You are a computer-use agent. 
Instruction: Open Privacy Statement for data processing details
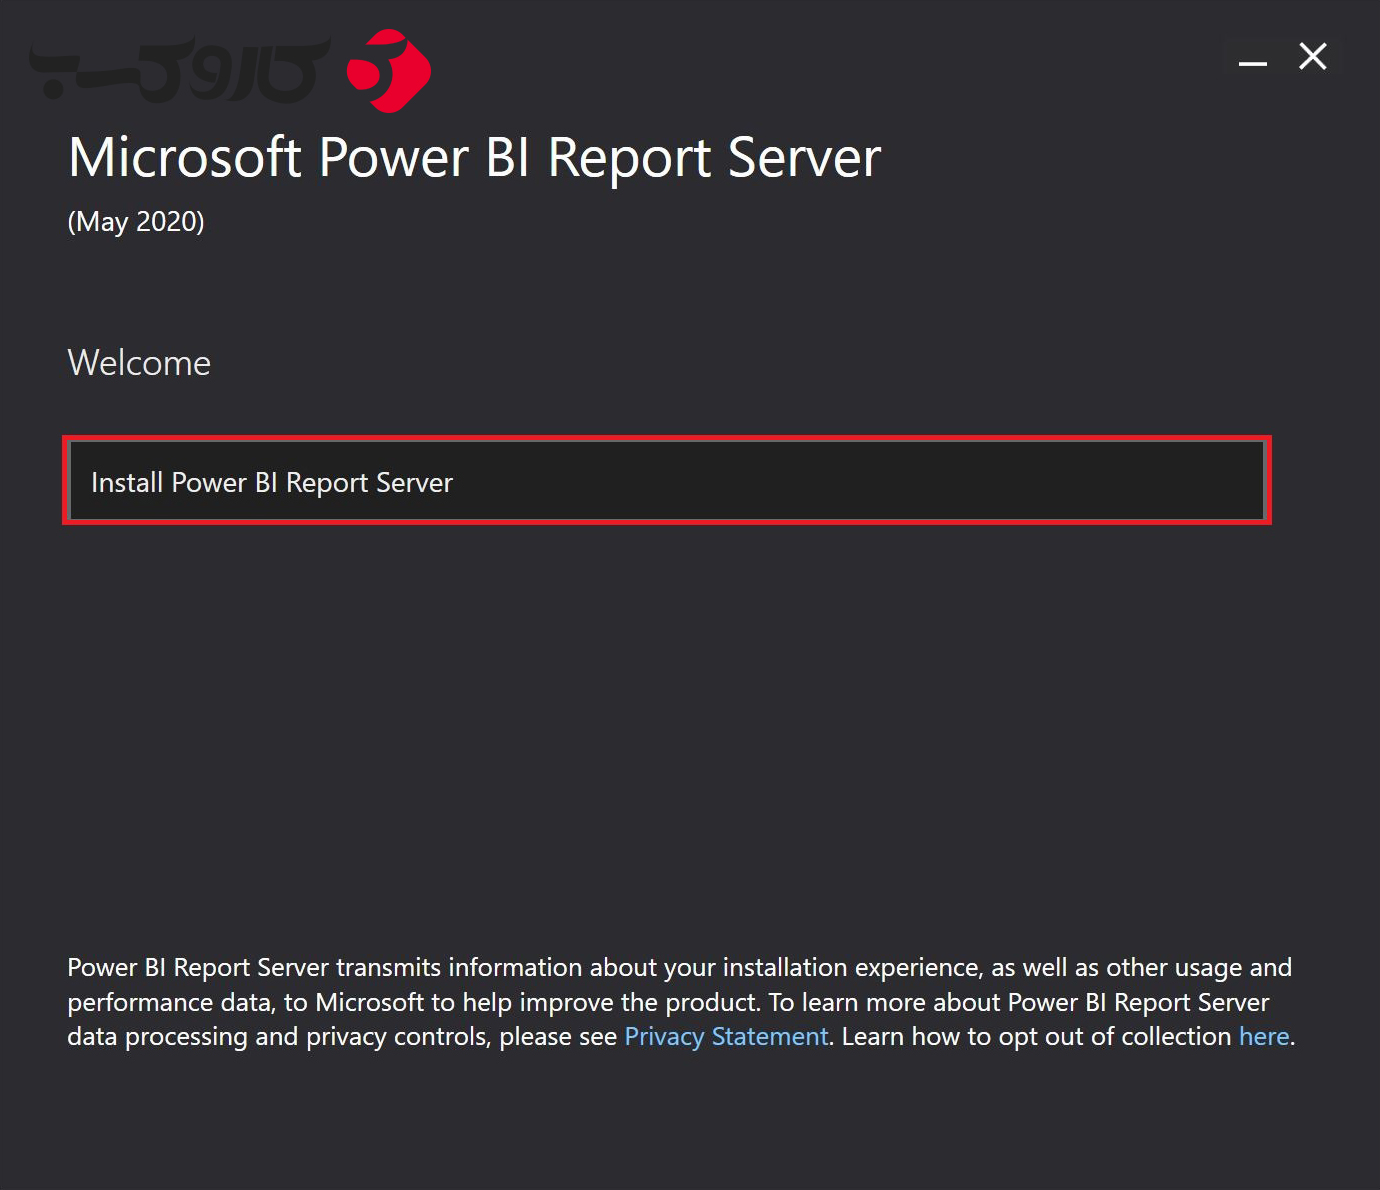(725, 1036)
